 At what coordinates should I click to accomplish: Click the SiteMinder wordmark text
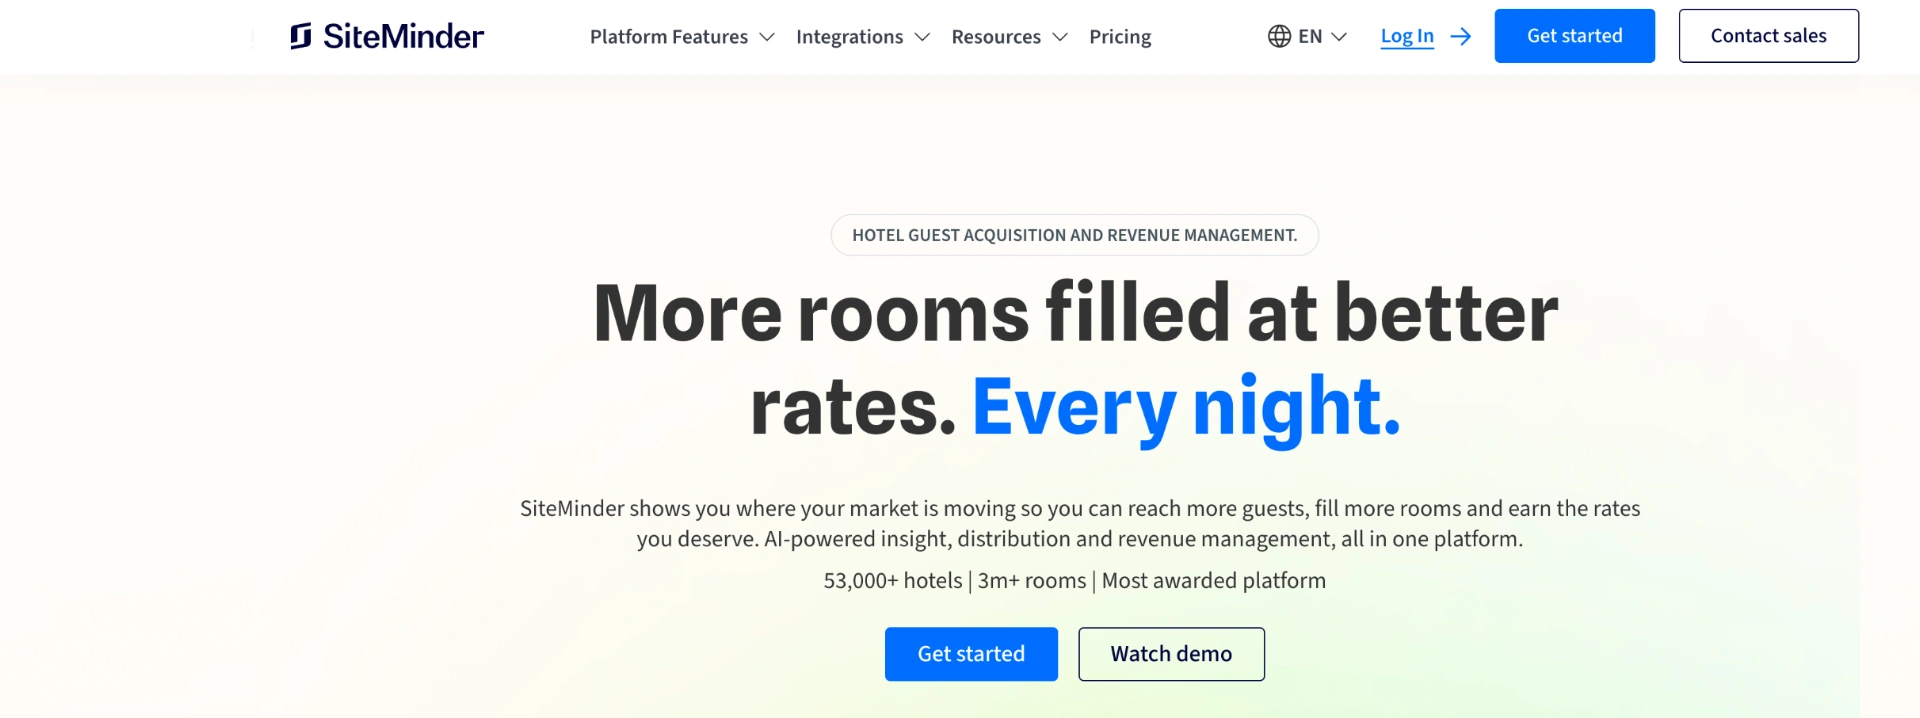click(403, 36)
